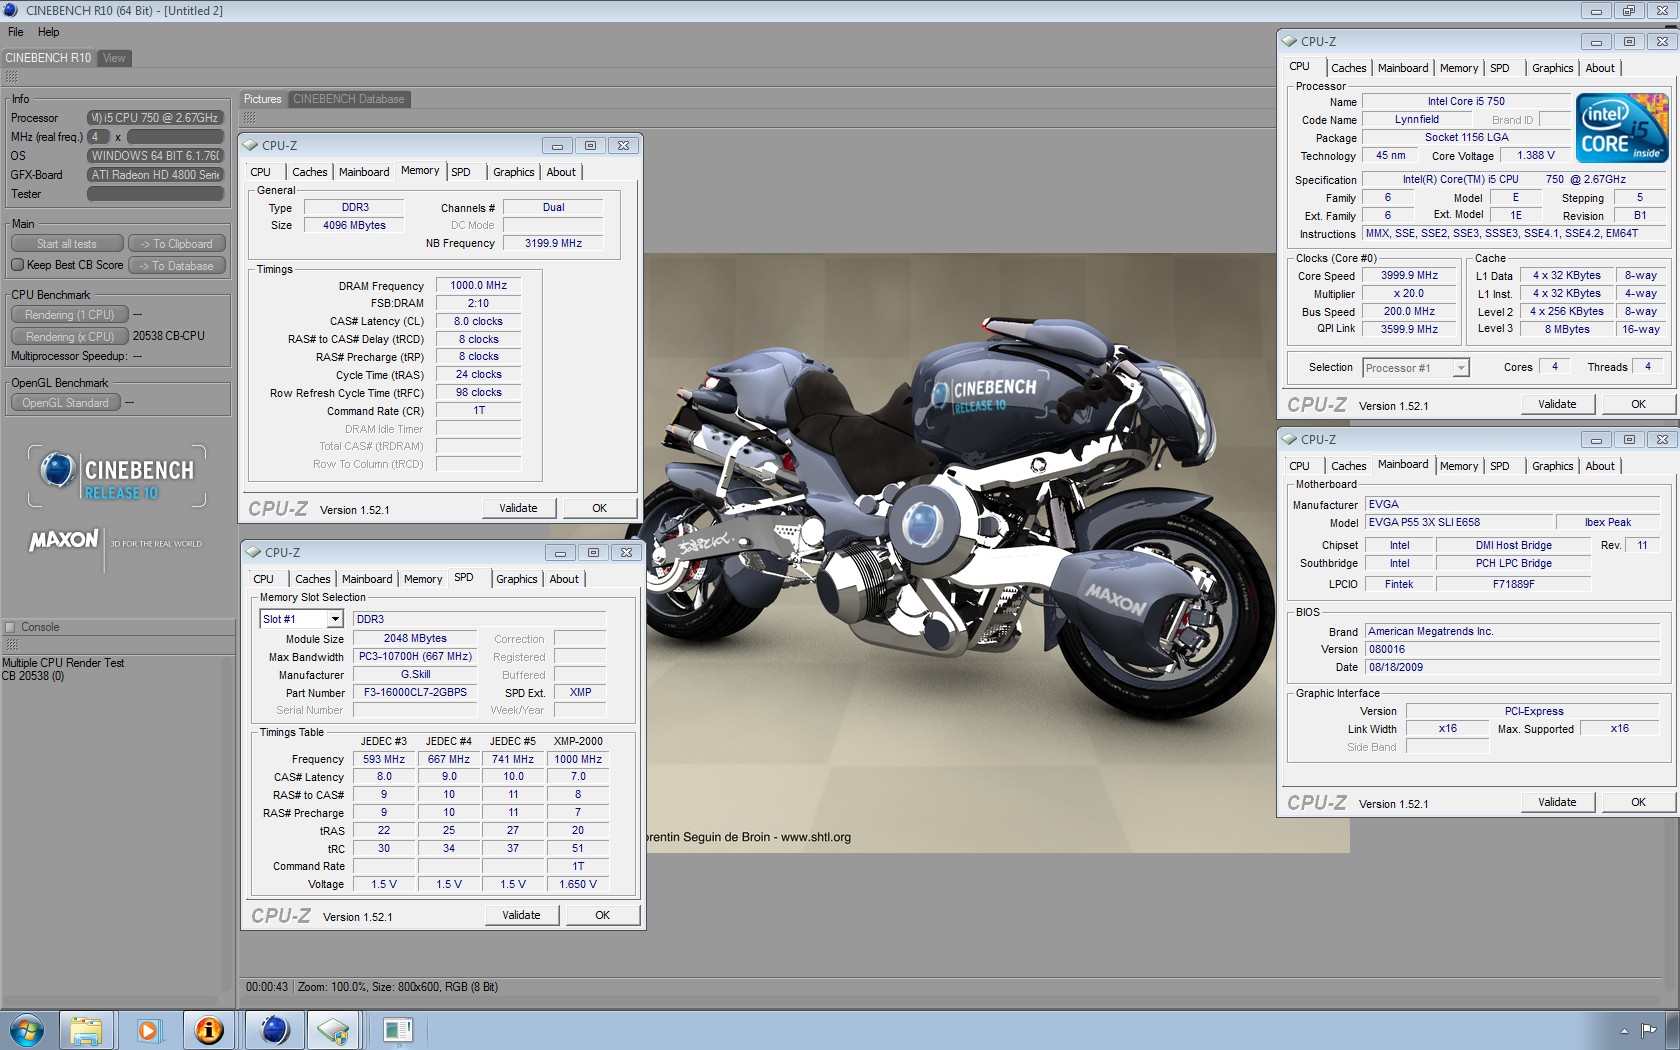Switch to Cinebench blue sphere taskbar icon
This screenshot has height=1050, width=1680.
(x=274, y=1030)
